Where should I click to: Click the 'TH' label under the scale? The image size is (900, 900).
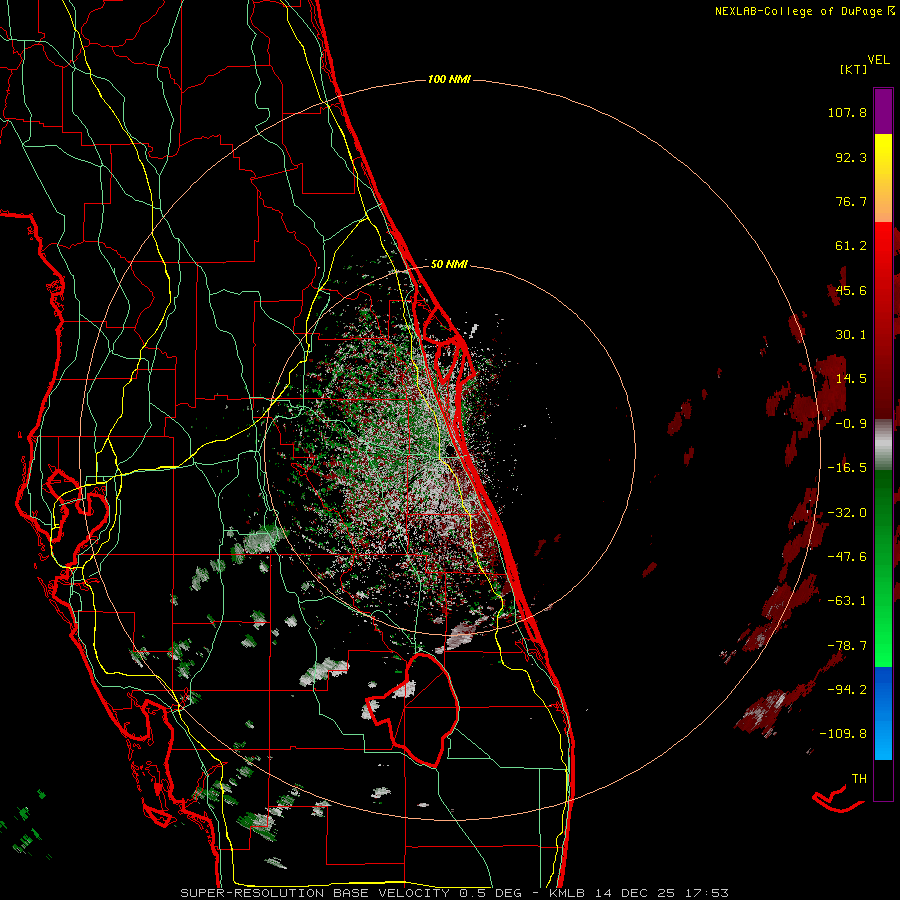click(859, 779)
